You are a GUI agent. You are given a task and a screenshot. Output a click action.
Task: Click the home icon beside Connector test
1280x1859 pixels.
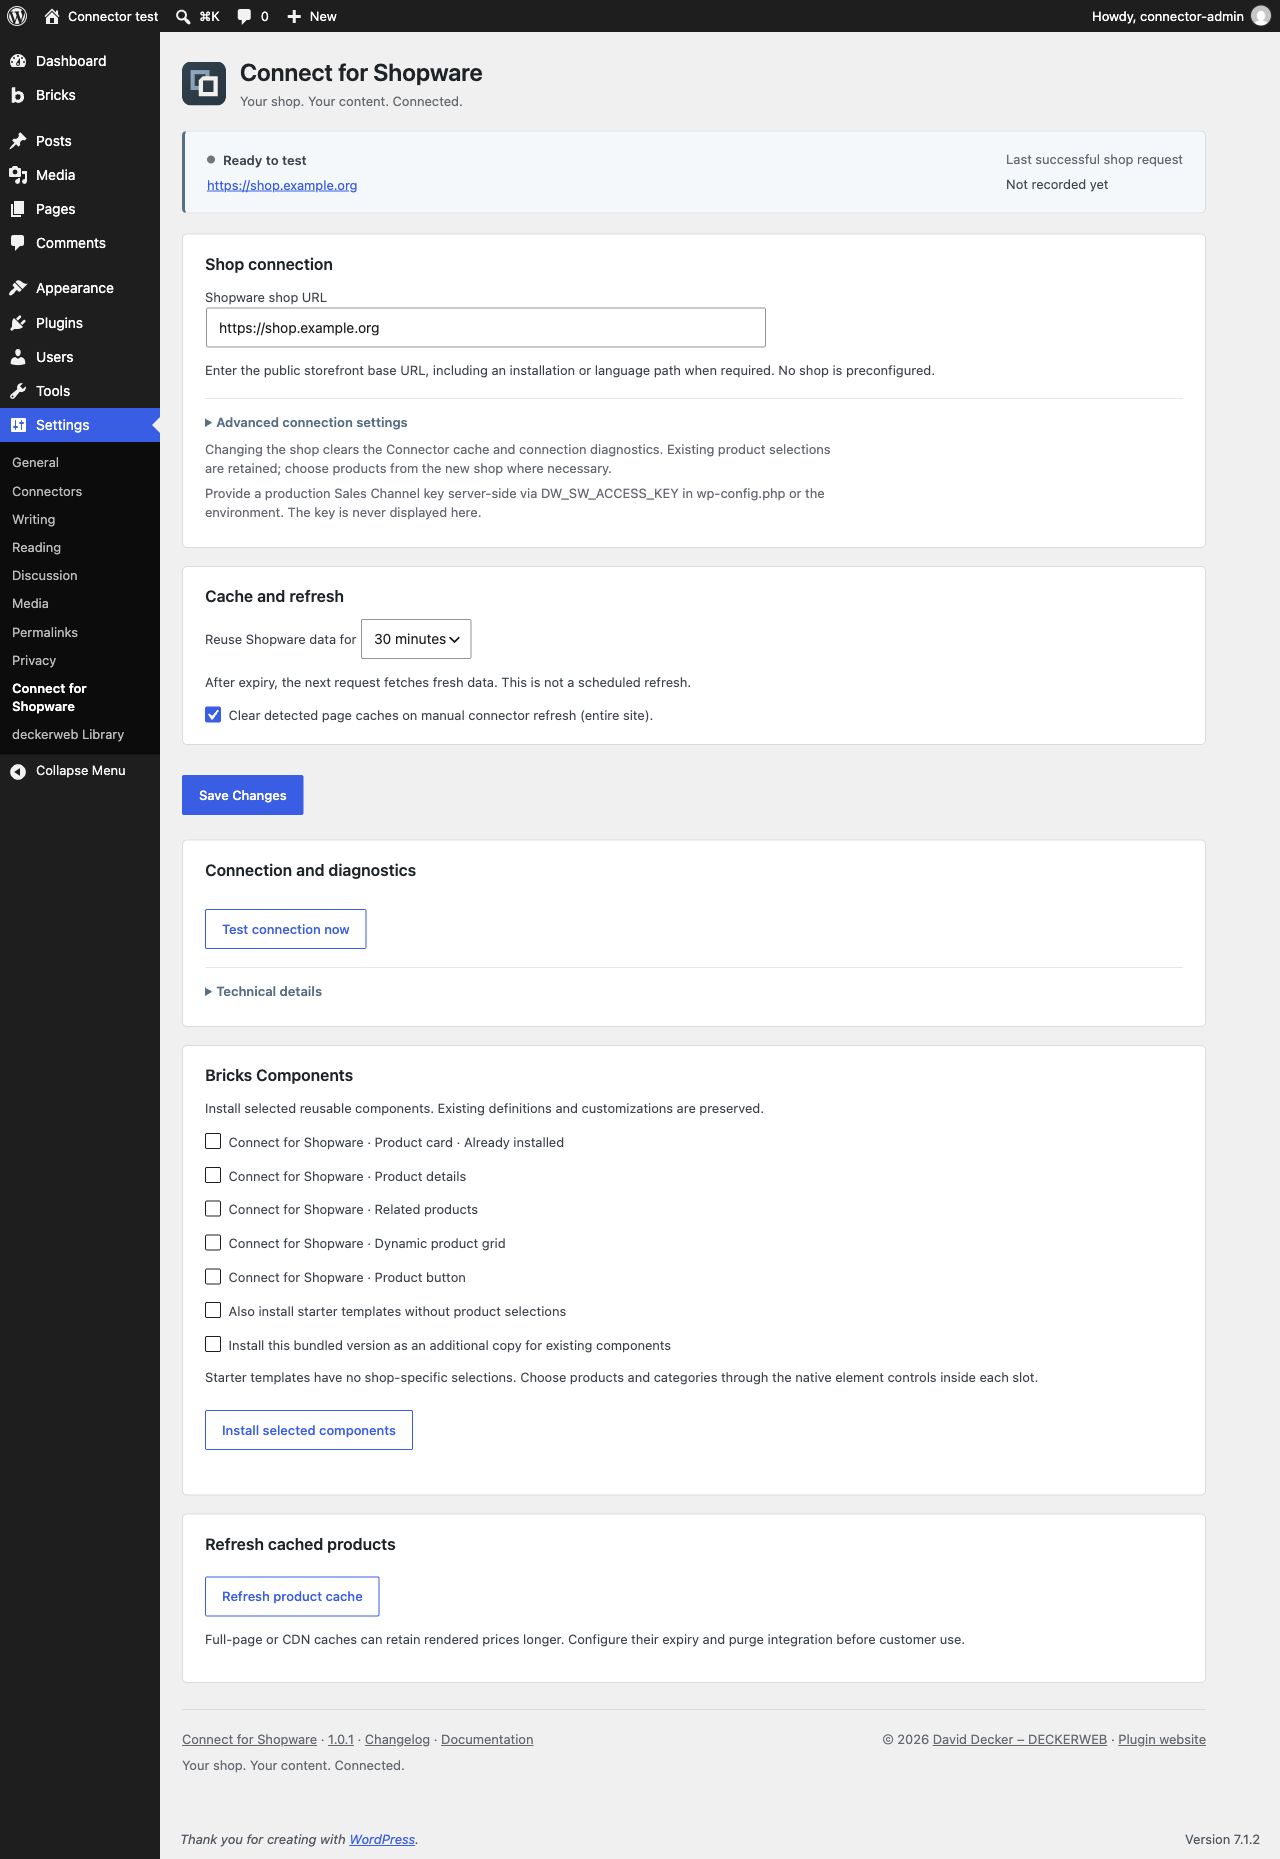click(x=52, y=16)
